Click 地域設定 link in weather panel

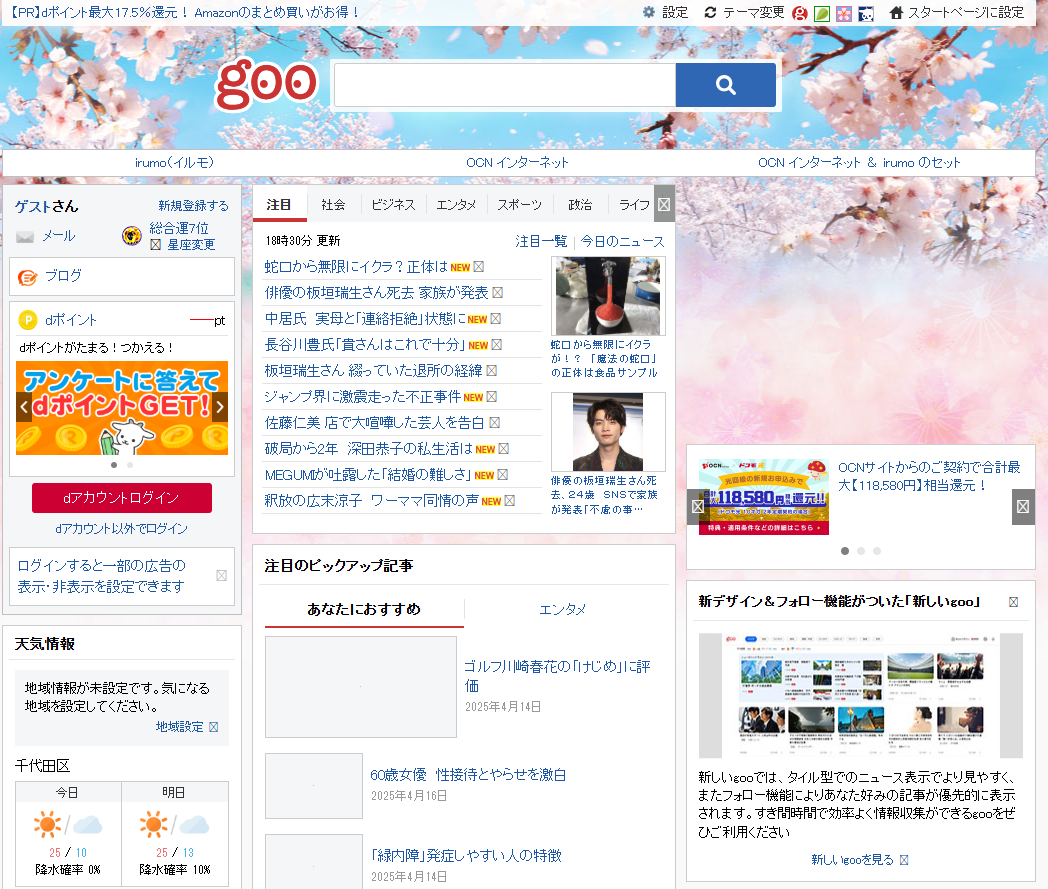pyautogui.click(x=180, y=727)
